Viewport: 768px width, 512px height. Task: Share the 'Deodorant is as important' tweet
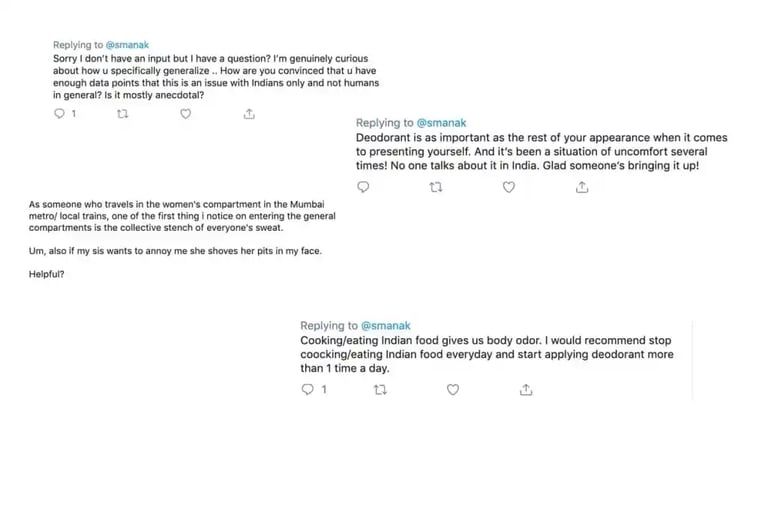pos(582,187)
